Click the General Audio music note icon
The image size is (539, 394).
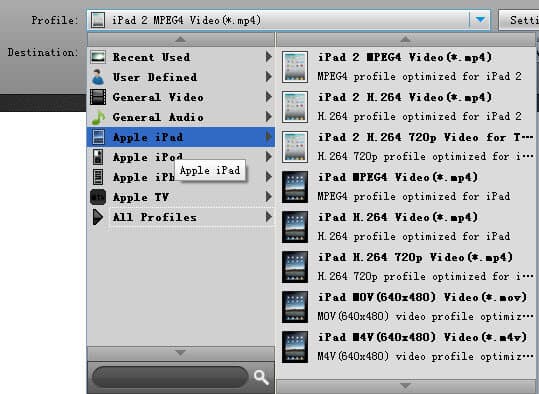click(x=98, y=117)
